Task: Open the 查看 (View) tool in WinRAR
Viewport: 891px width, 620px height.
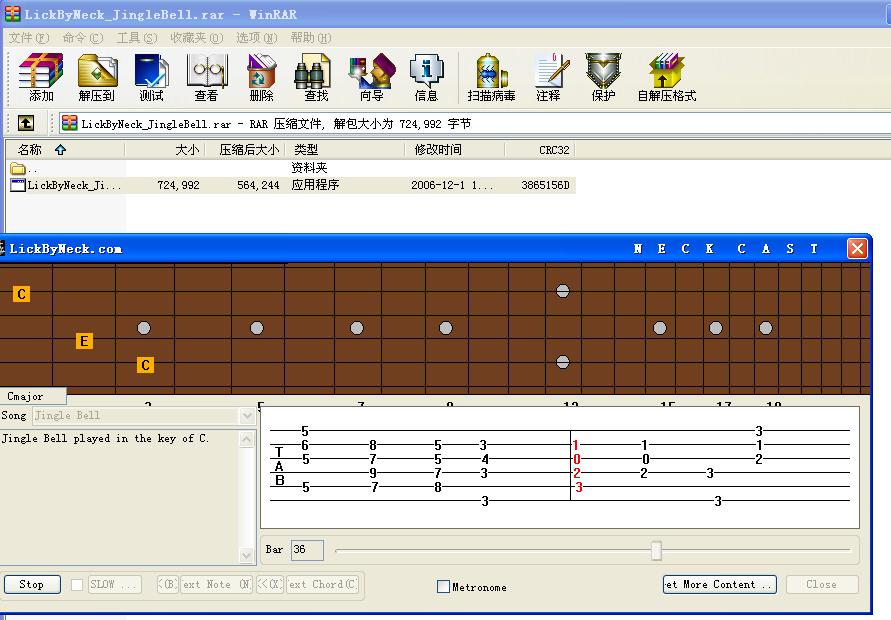Action: [207, 77]
